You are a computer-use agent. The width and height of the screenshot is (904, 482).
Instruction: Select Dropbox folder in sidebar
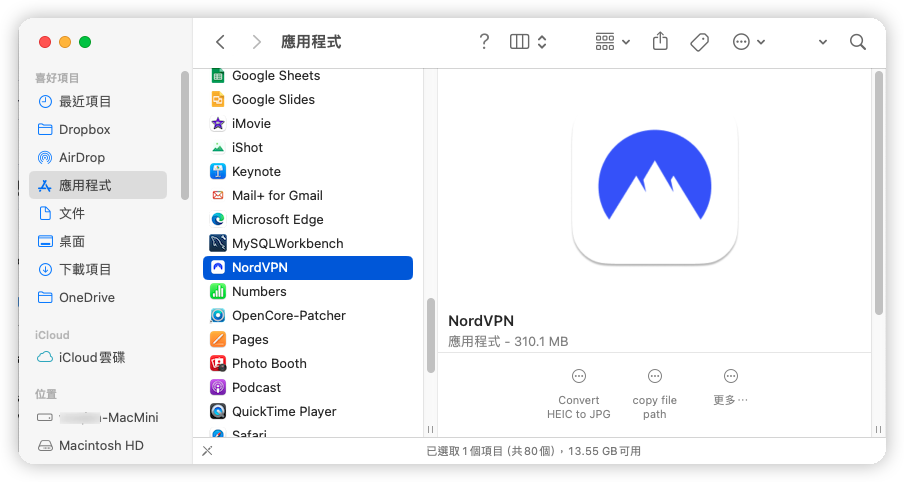(98, 129)
